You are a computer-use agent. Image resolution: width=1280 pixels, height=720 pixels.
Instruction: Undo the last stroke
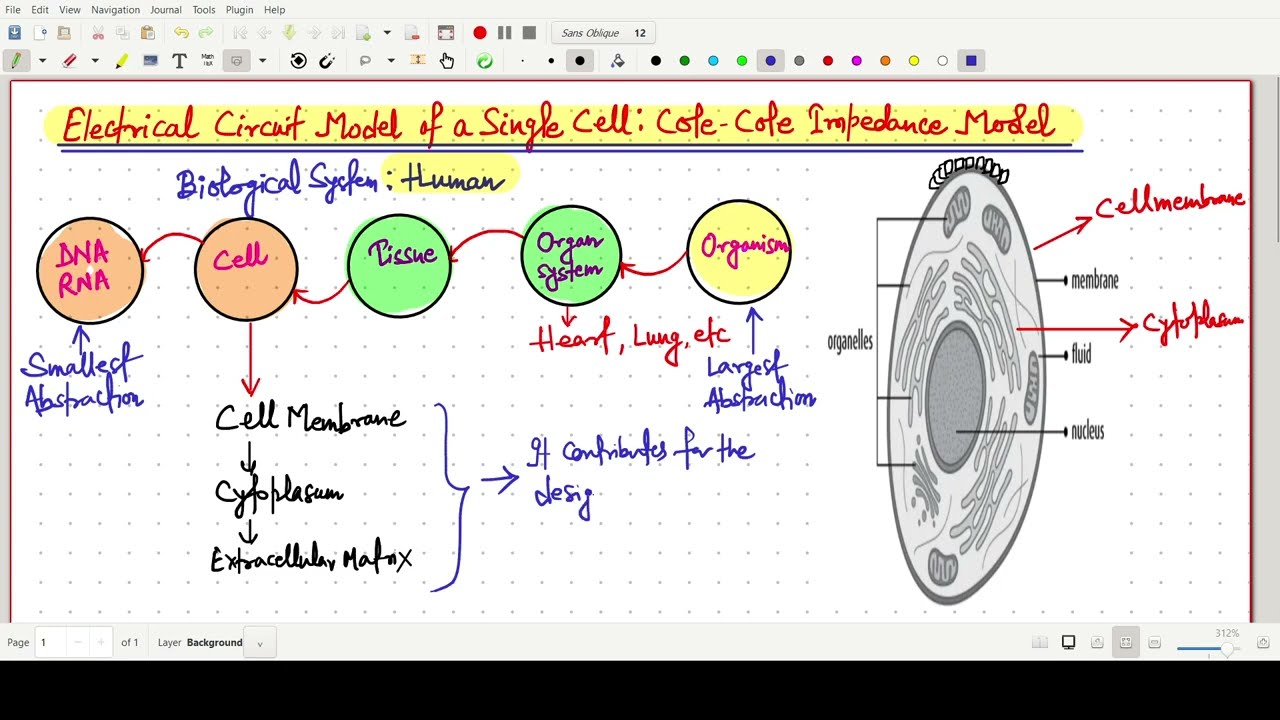coord(181,33)
